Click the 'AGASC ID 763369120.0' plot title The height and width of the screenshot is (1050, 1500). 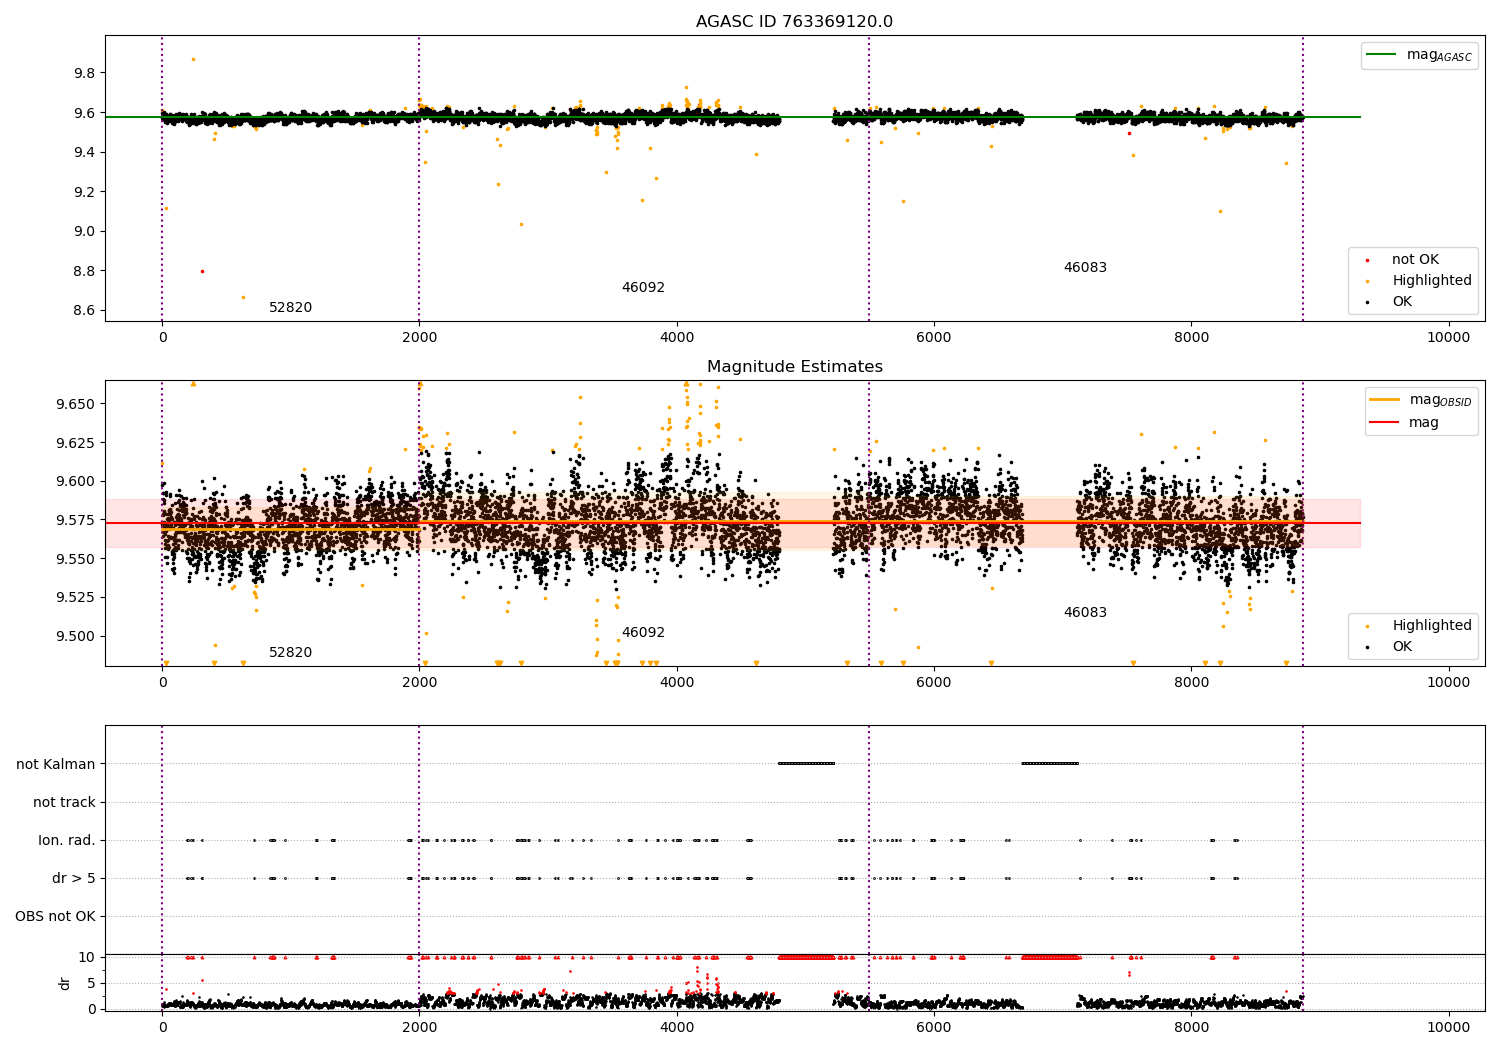point(794,22)
